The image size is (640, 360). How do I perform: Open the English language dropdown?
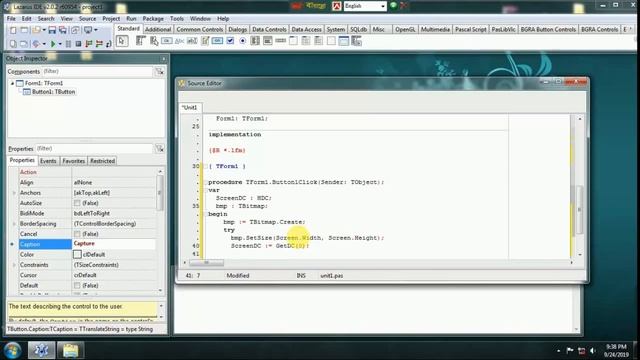[x=382, y=6]
